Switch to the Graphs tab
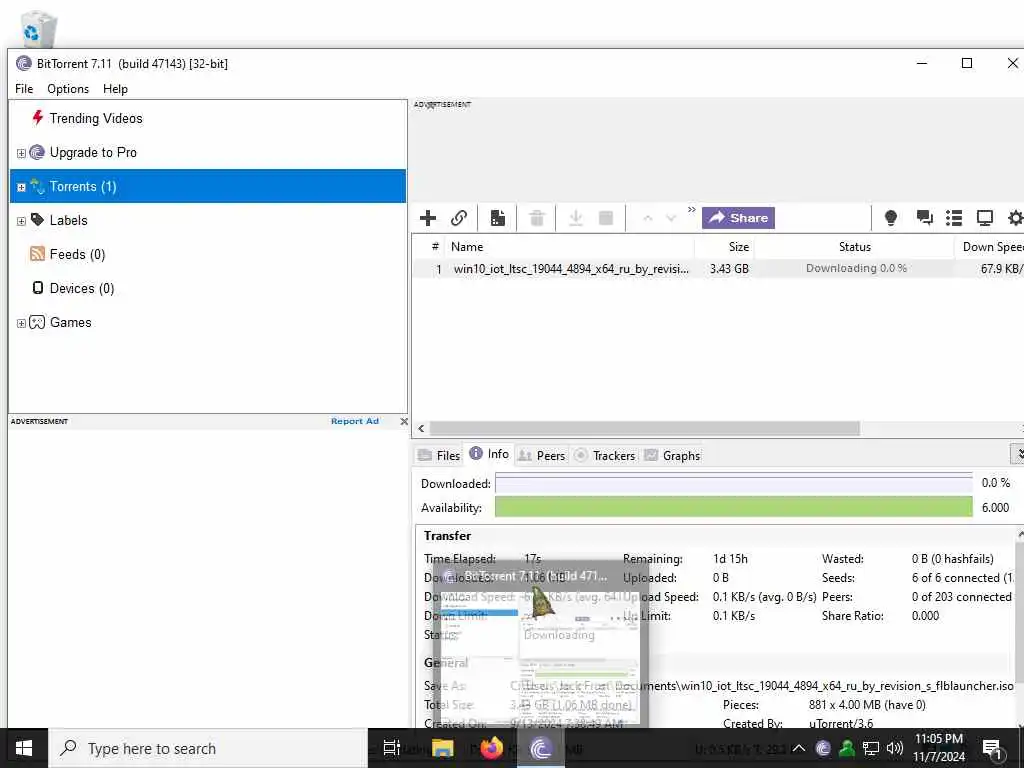This screenshot has height=768, width=1024. 672,455
